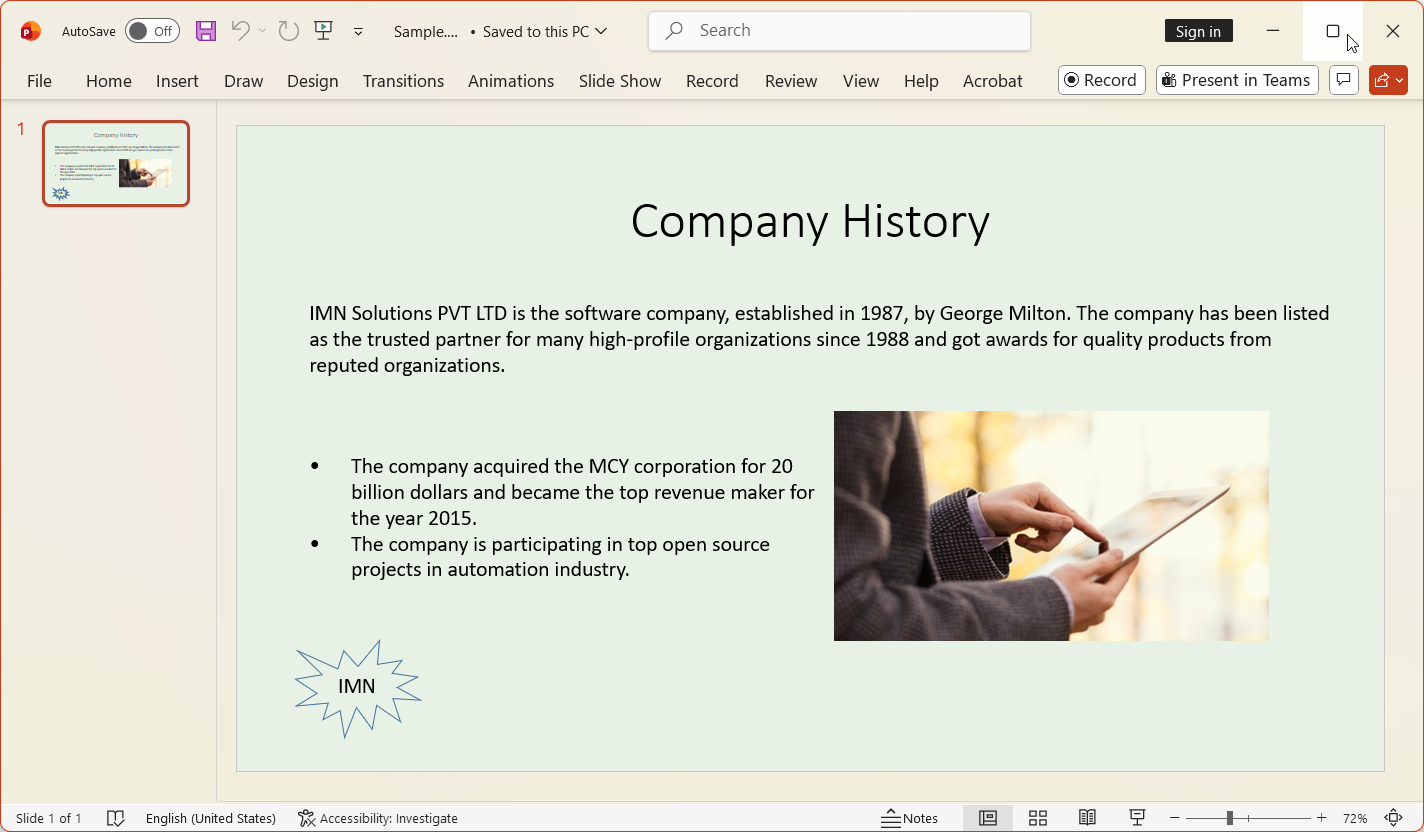Image resolution: width=1424 pixels, height=832 pixels.
Task: Click Fit slide to current window icon
Action: (x=1394, y=817)
